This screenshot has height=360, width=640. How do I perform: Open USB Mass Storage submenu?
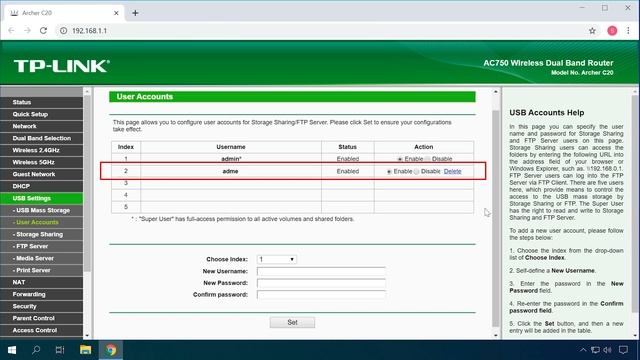point(41,210)
